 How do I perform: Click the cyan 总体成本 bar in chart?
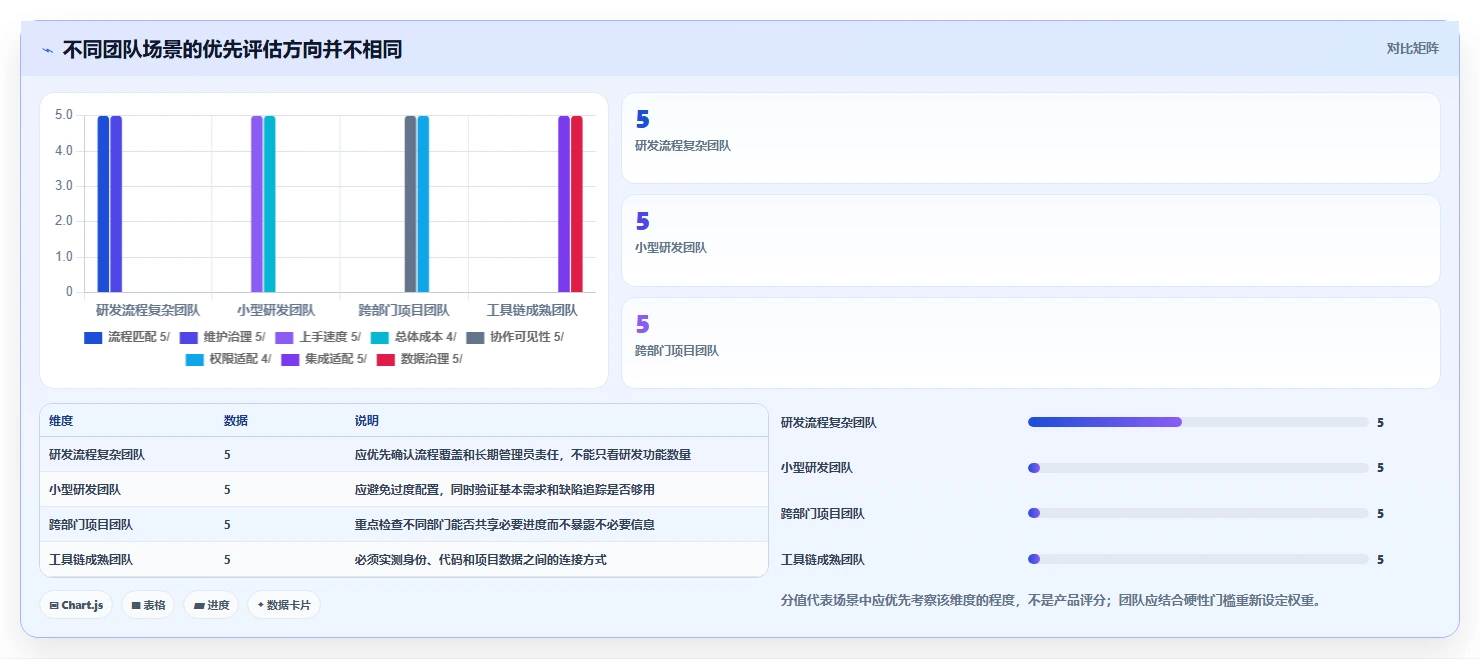point(270,204)
